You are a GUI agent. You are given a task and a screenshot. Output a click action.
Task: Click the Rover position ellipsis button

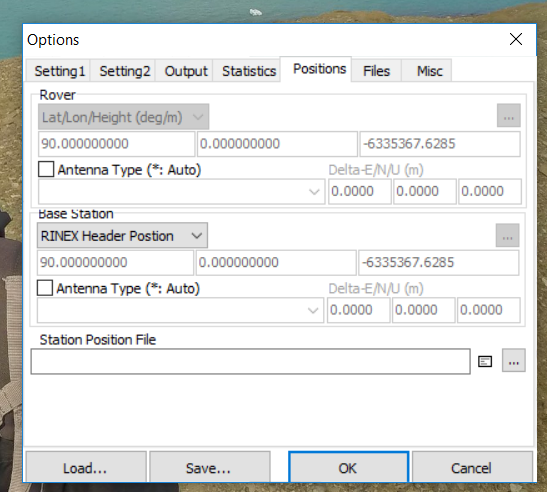[x=509, y=115]
